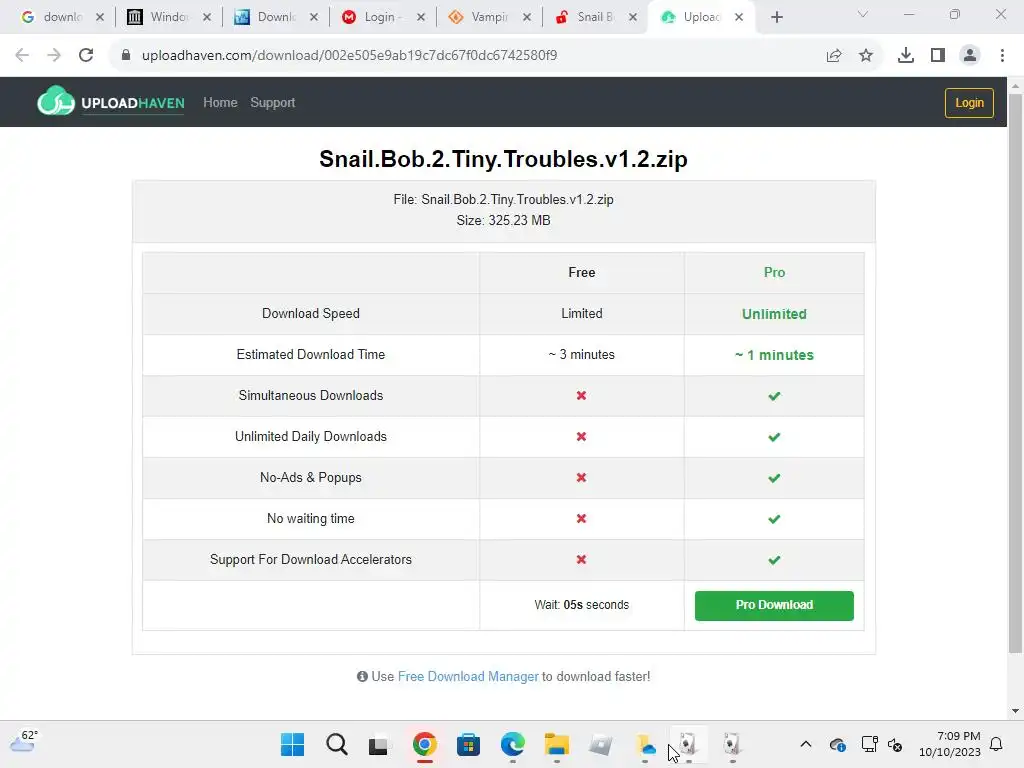Click the 'Pro' column header
1024x768 pixels.
pos(774,272)
